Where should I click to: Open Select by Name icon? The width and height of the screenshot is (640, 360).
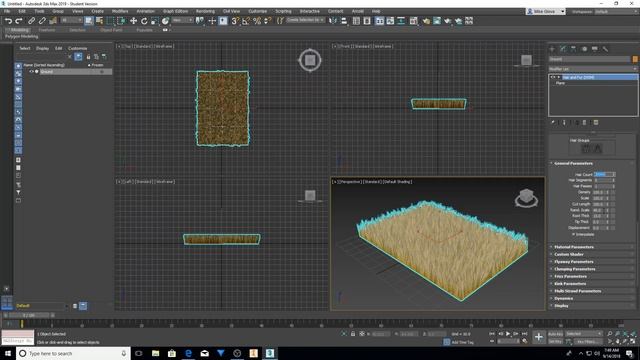pos(99,21)
